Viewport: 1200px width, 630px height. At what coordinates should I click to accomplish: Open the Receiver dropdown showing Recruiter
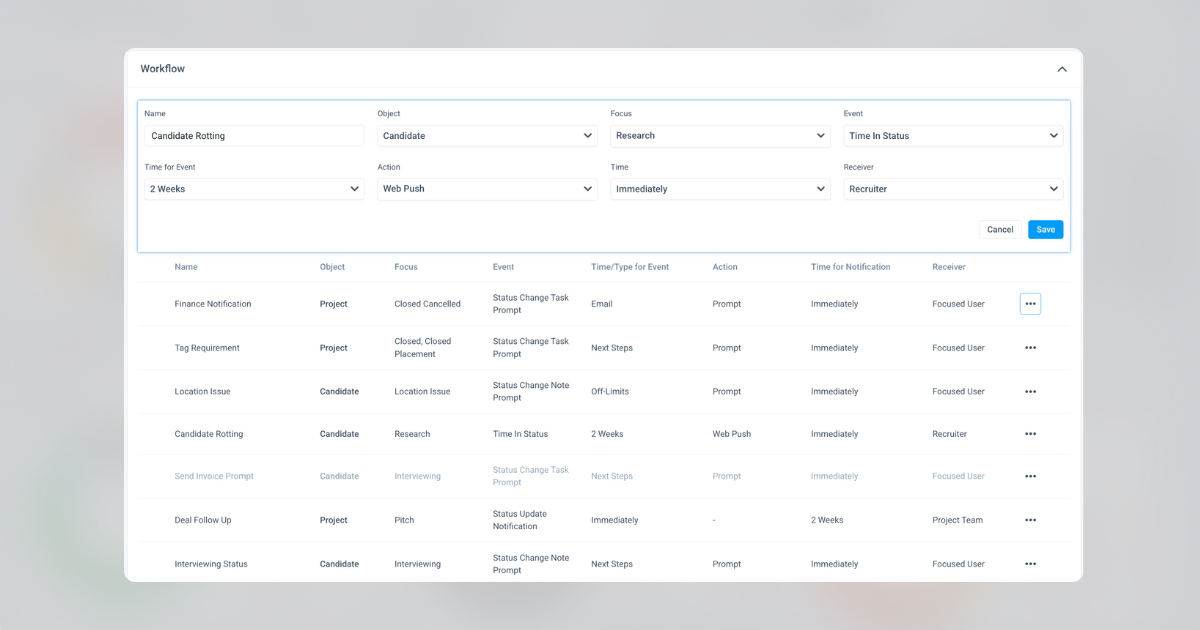(953, 189)
